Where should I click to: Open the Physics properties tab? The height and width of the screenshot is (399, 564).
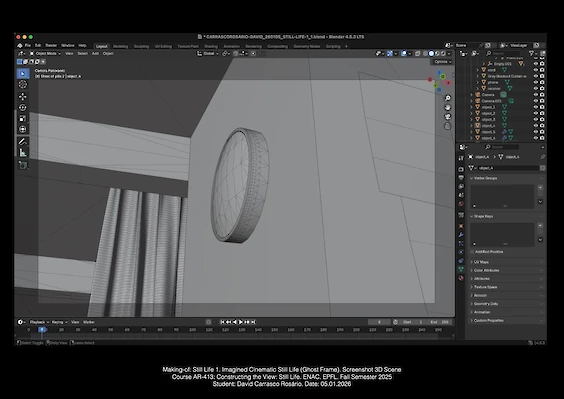point(461,252)
